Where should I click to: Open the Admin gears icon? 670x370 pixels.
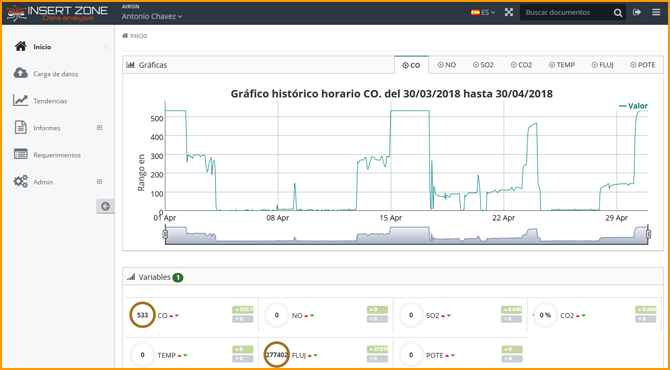(21, 182)
